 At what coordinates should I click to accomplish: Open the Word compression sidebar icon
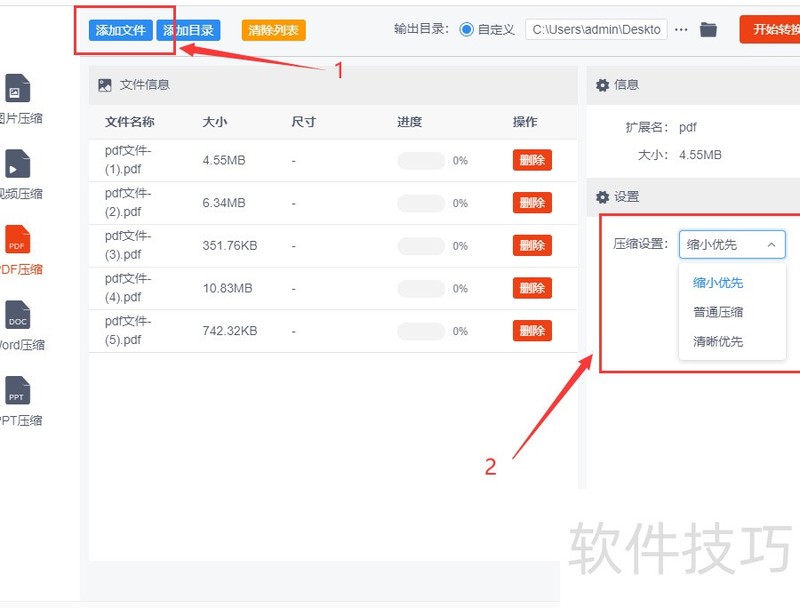pyautogui.click(x=17, y=317)
